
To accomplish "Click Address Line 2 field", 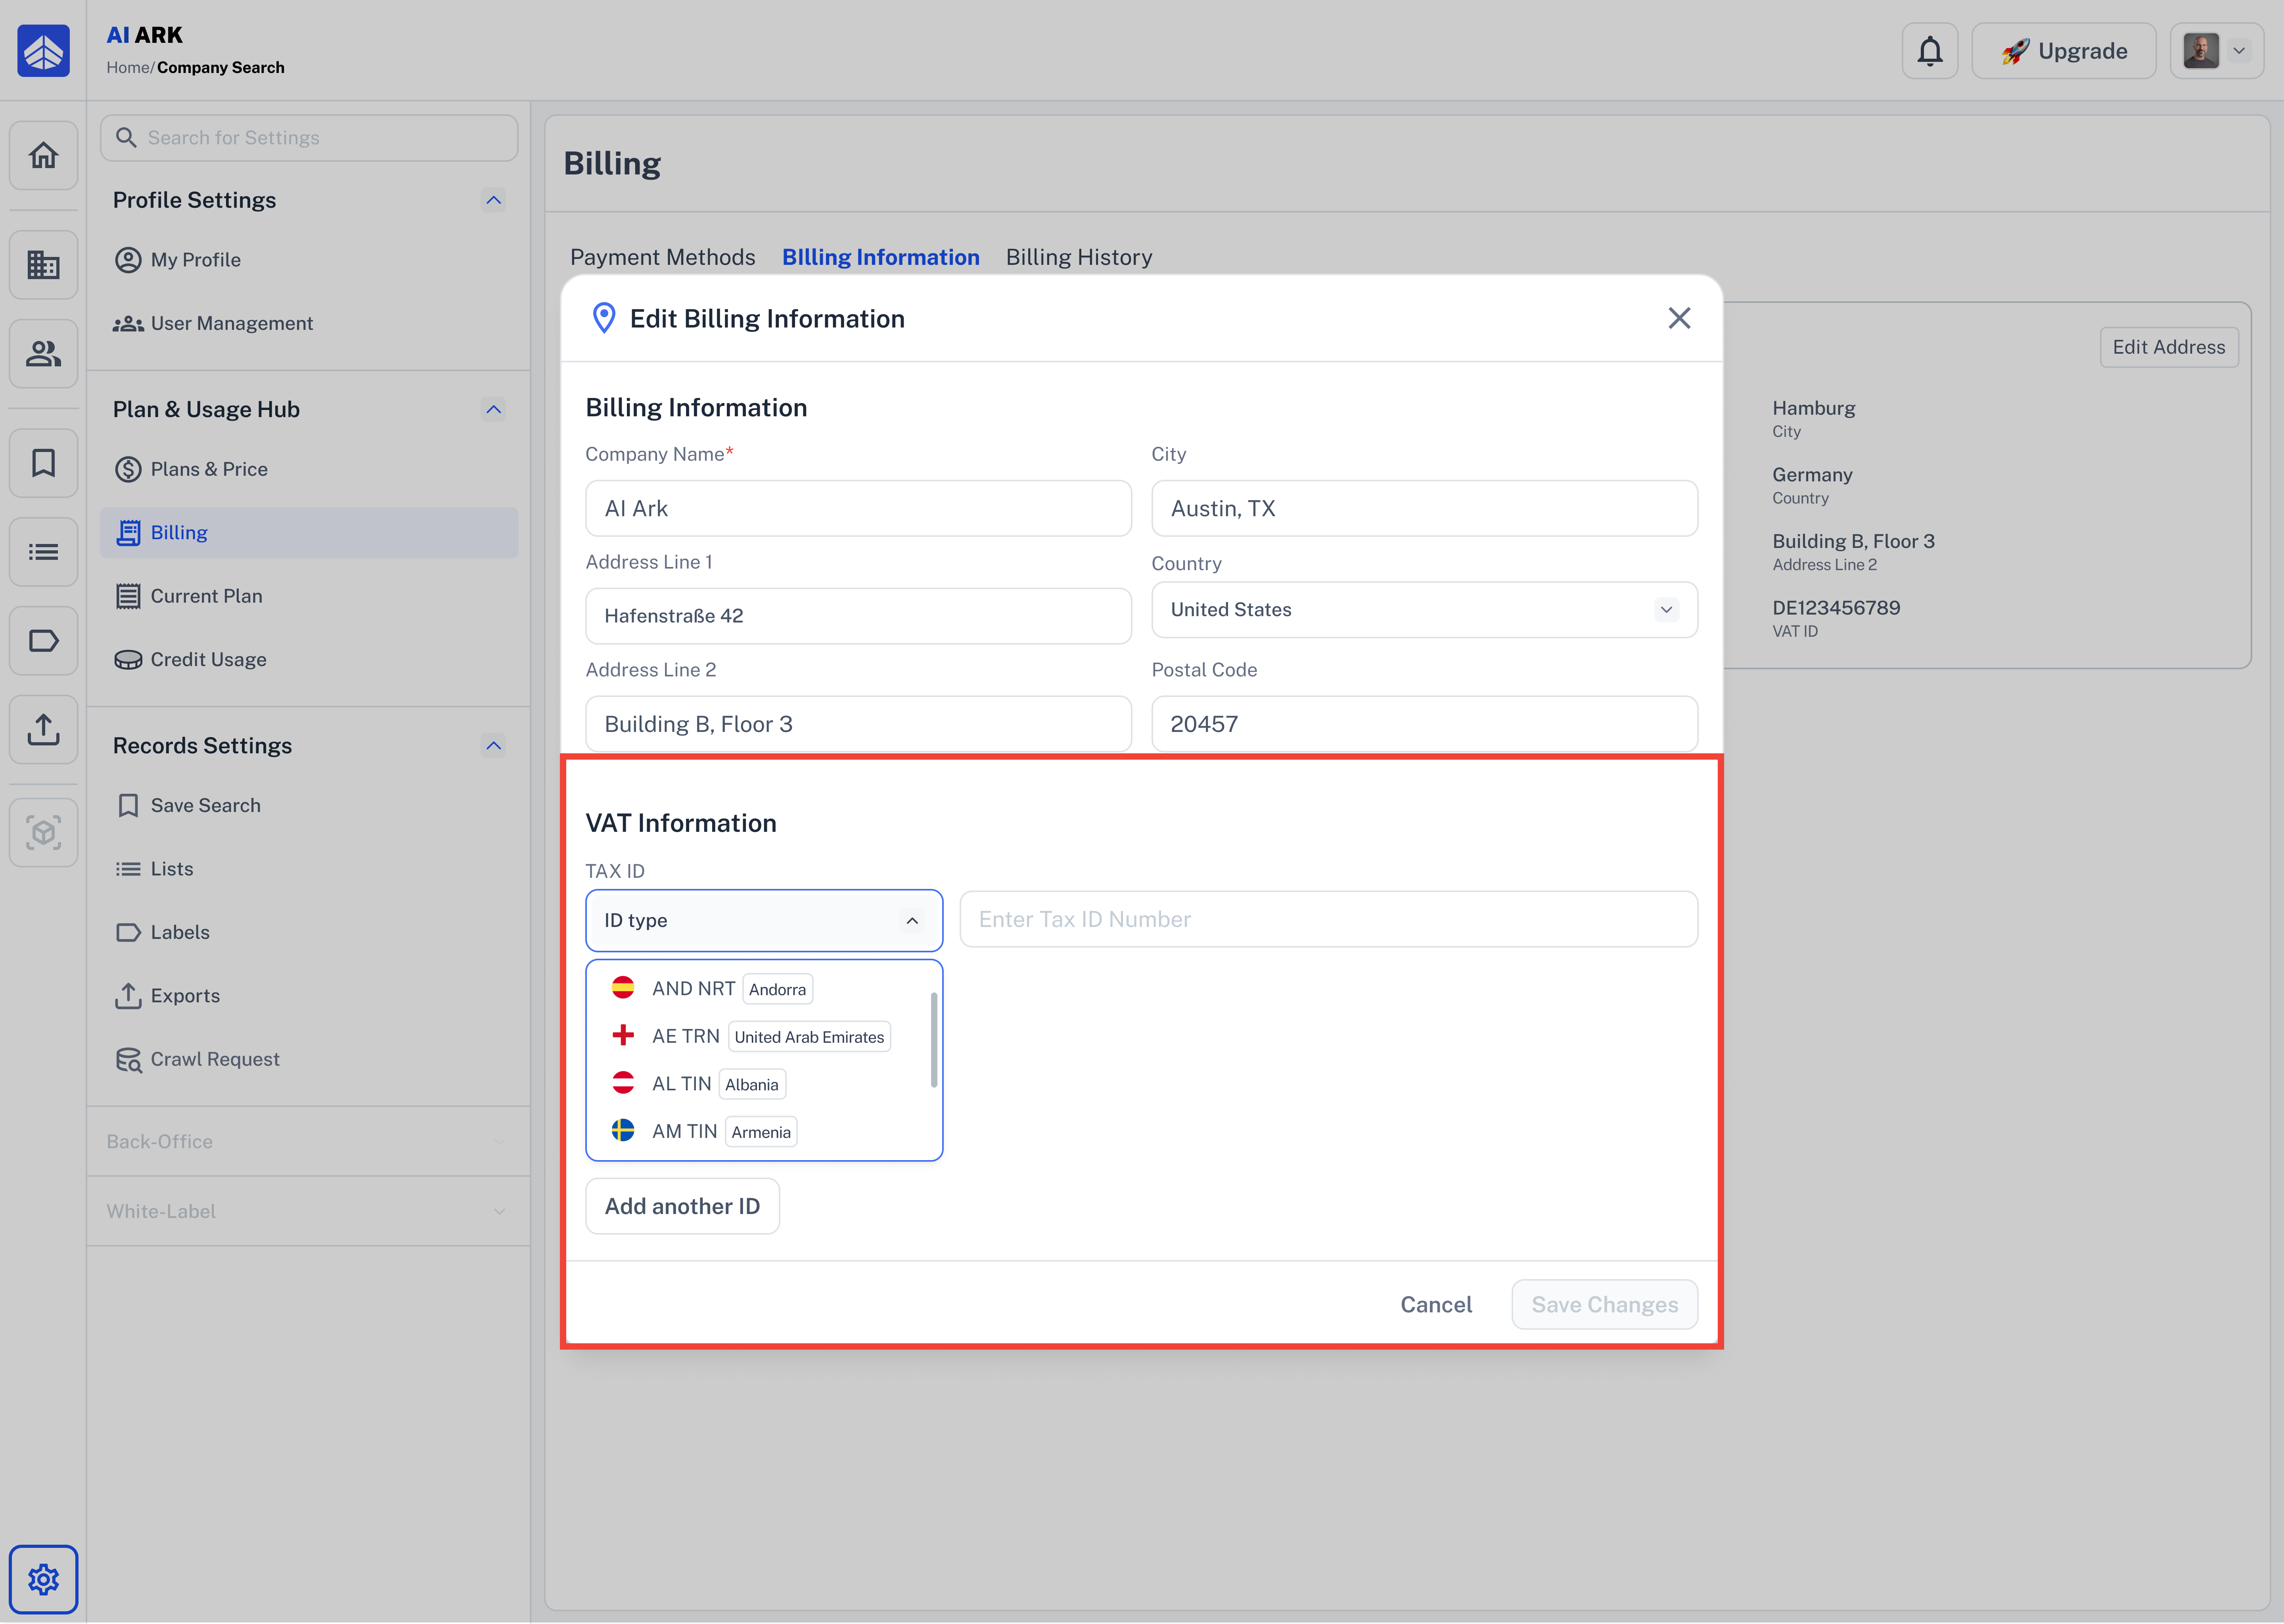I will tap(858, 724).
